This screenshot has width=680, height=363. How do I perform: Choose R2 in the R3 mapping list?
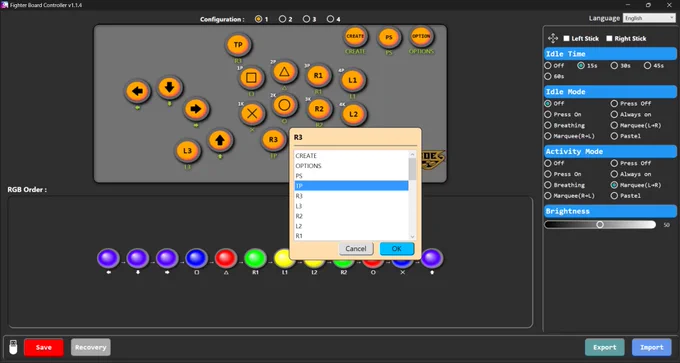351,216
